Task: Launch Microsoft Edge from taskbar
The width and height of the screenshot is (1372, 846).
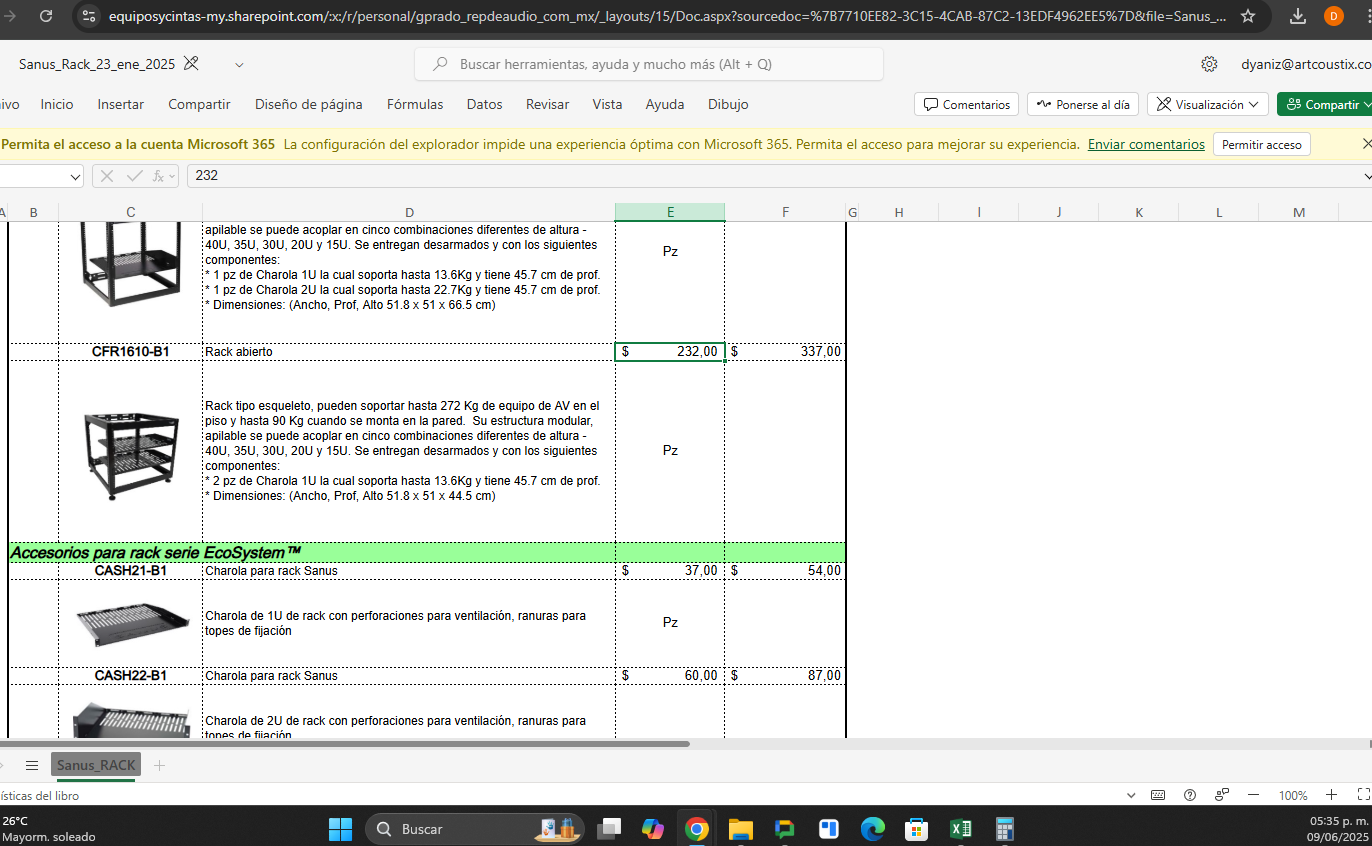Action: [873, 829]
